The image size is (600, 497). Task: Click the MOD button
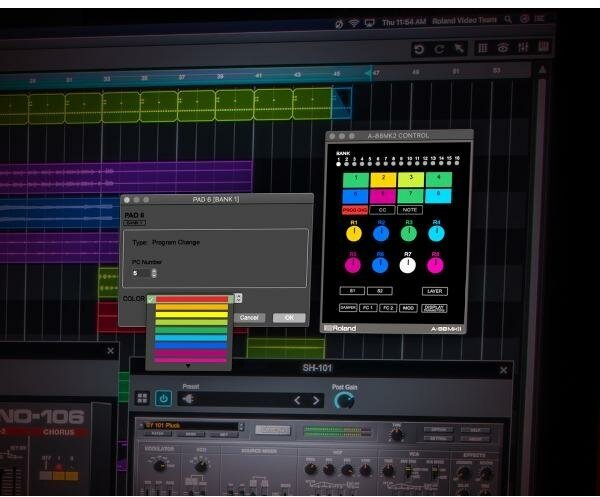click(408, 308)
